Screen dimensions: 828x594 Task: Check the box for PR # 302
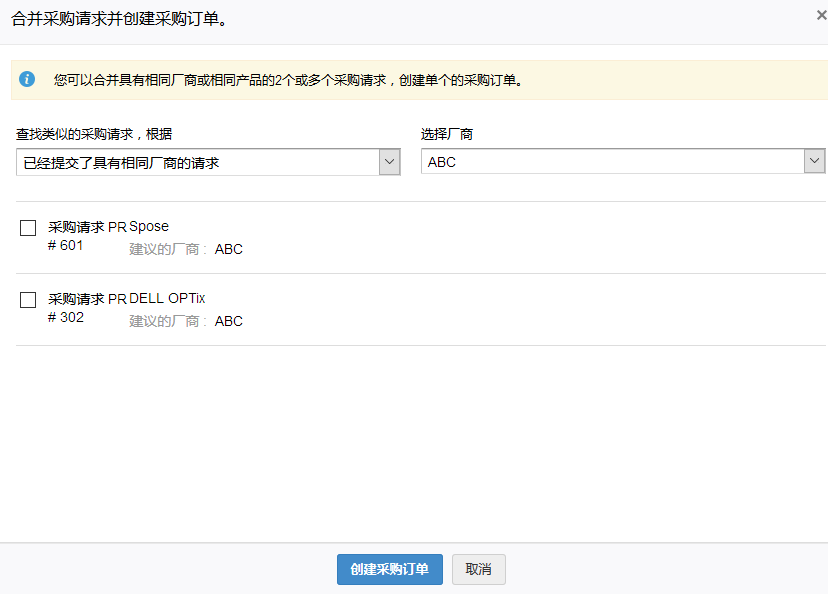(28, 300)
